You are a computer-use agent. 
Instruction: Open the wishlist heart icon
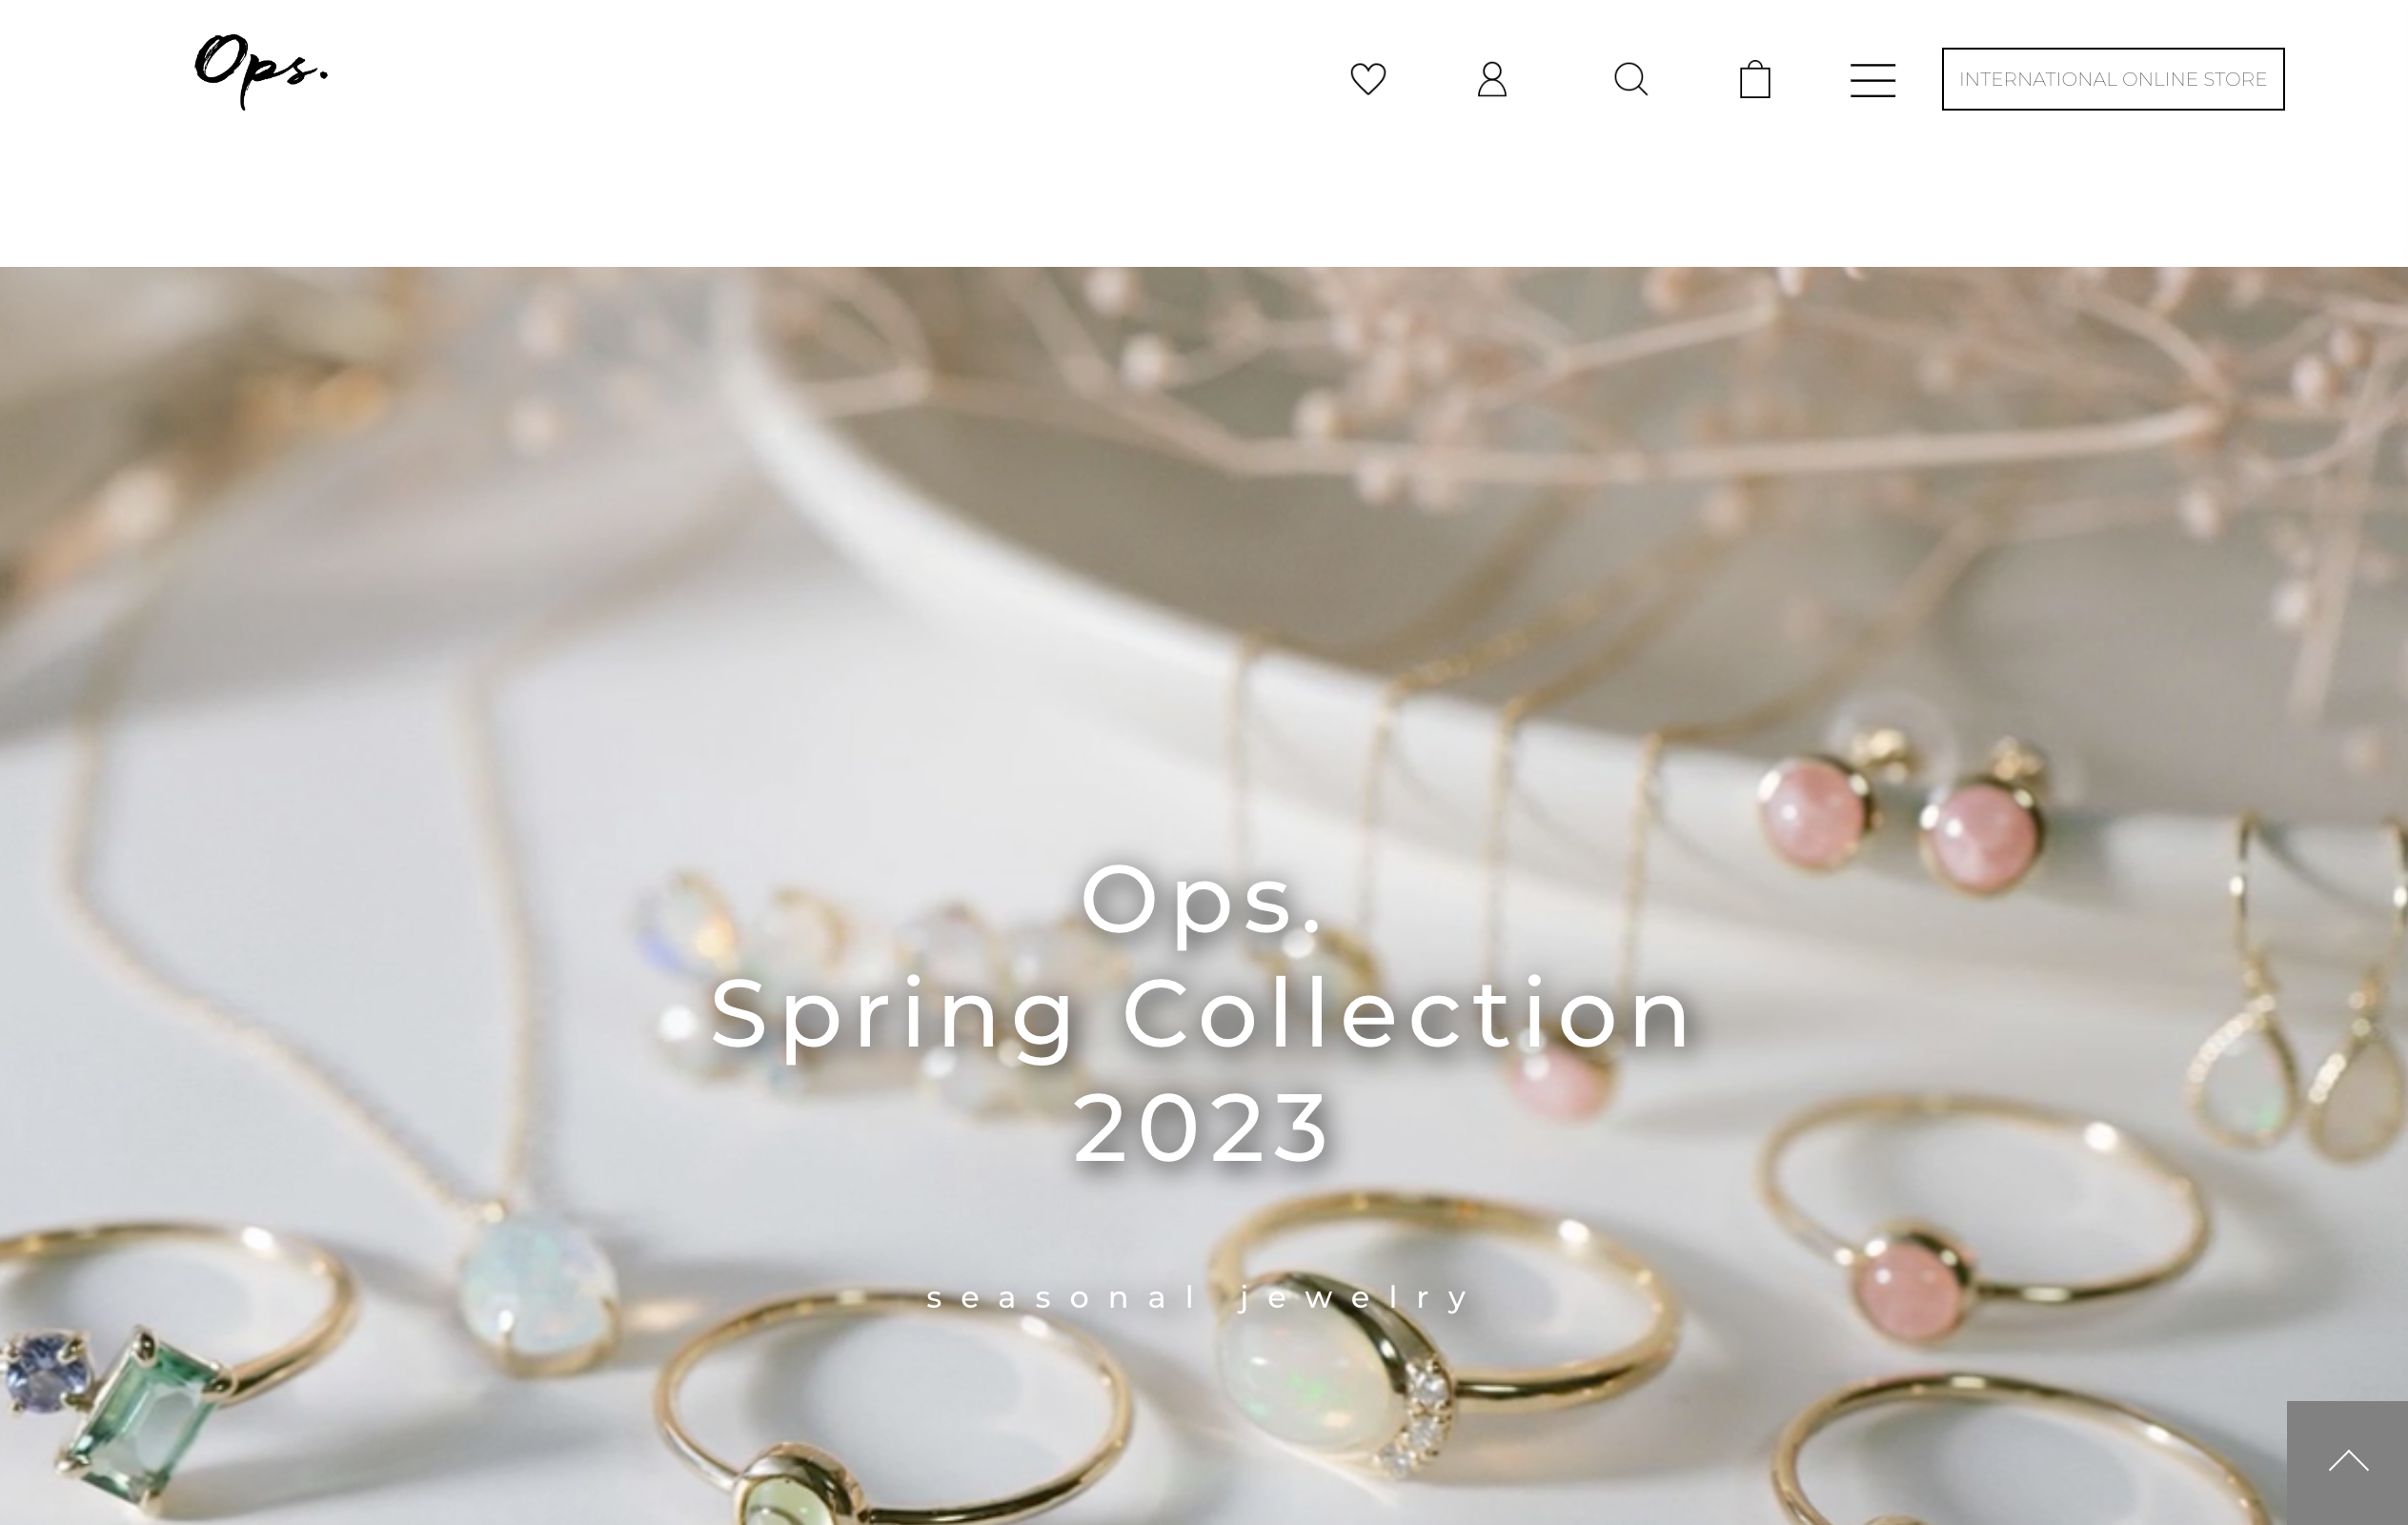click(x=1368, y=79)
